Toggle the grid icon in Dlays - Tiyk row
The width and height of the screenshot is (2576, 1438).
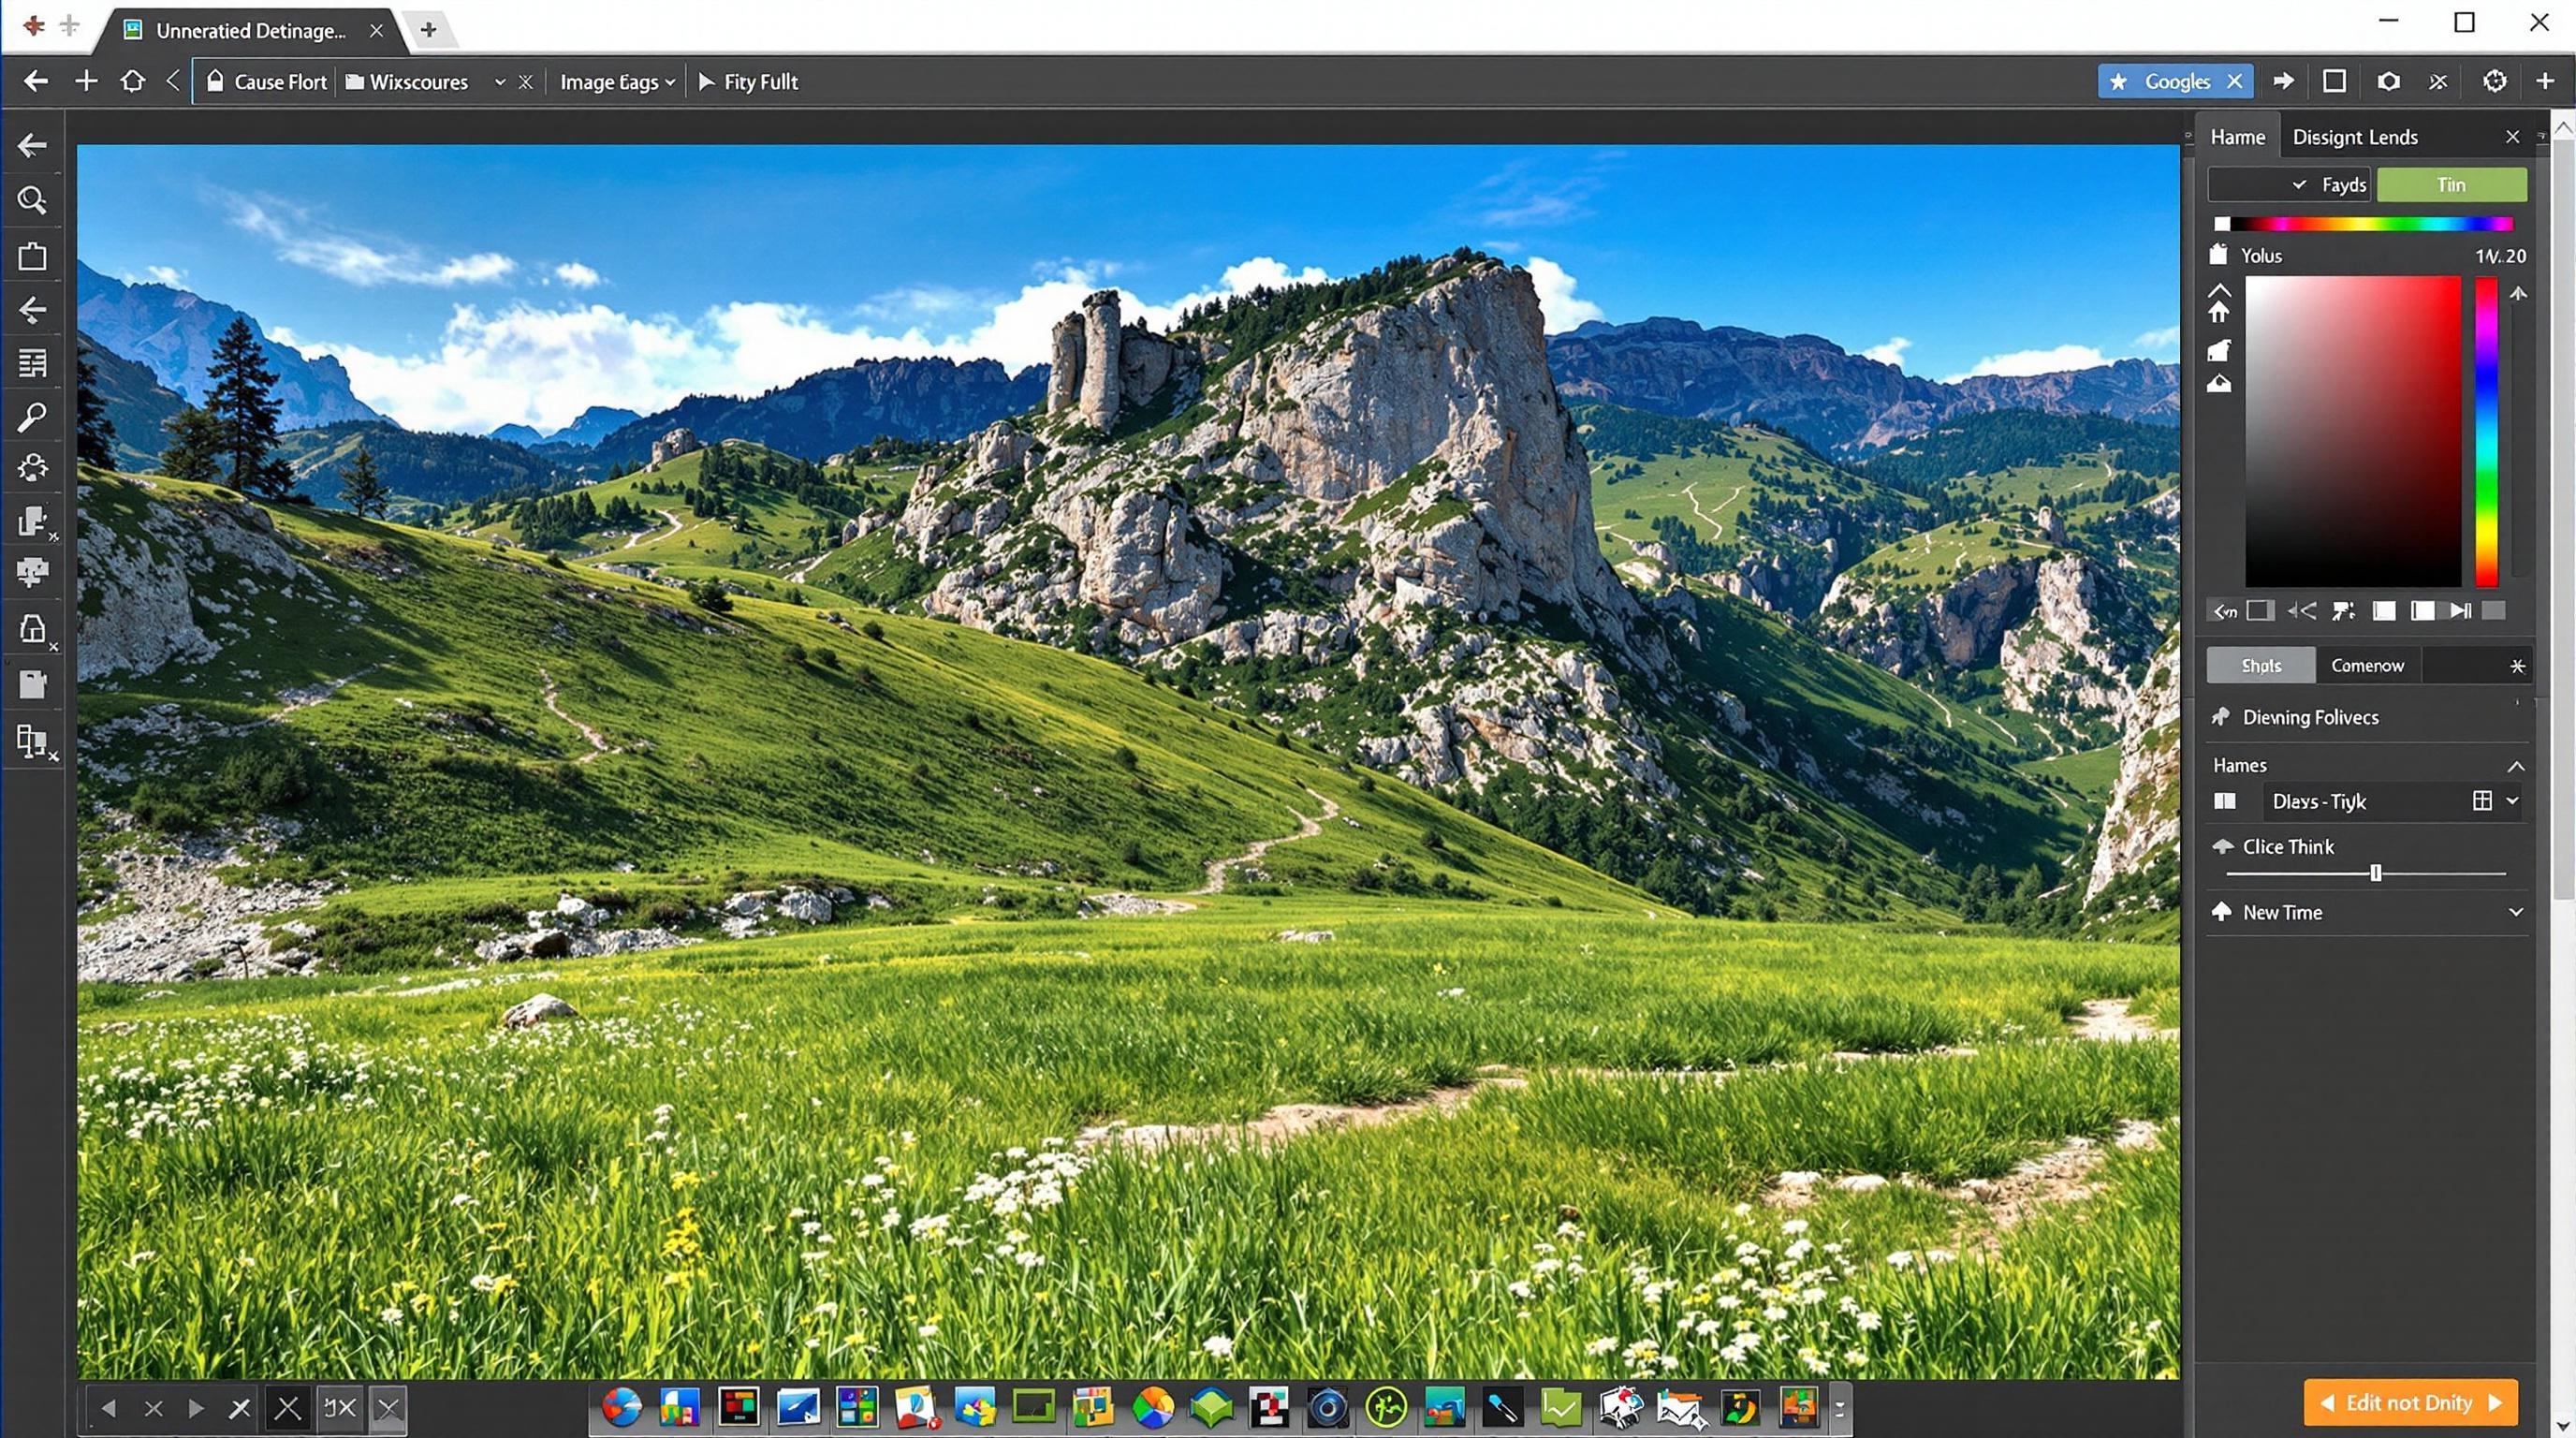(x=2482, y=800)
